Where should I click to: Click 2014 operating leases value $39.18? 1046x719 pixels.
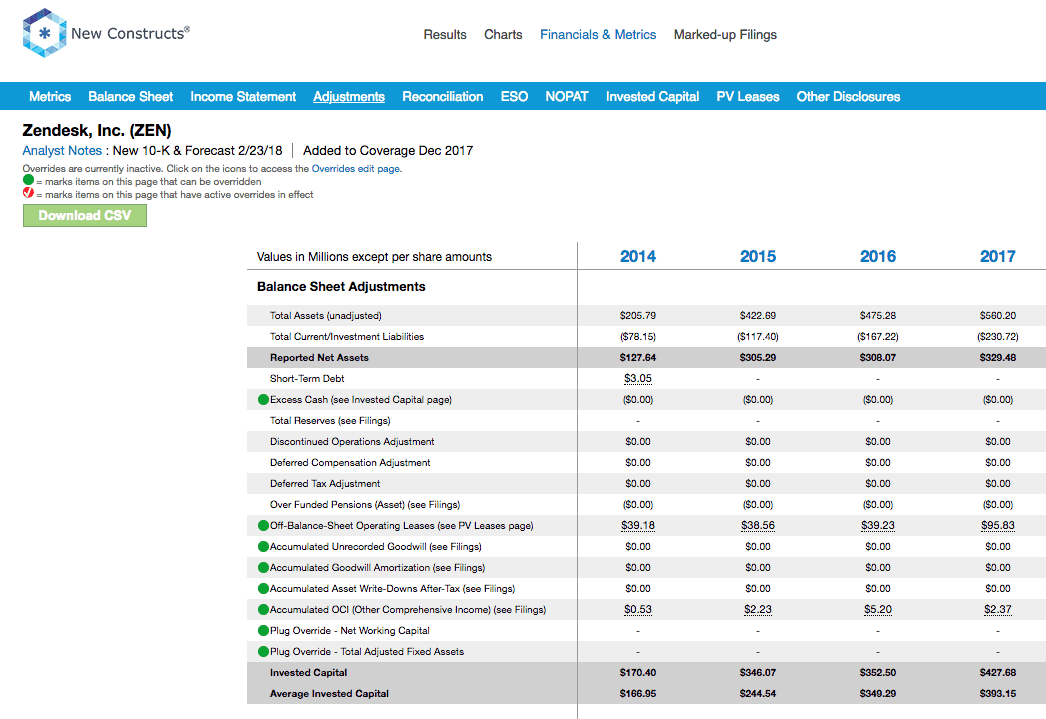[638, 526]
